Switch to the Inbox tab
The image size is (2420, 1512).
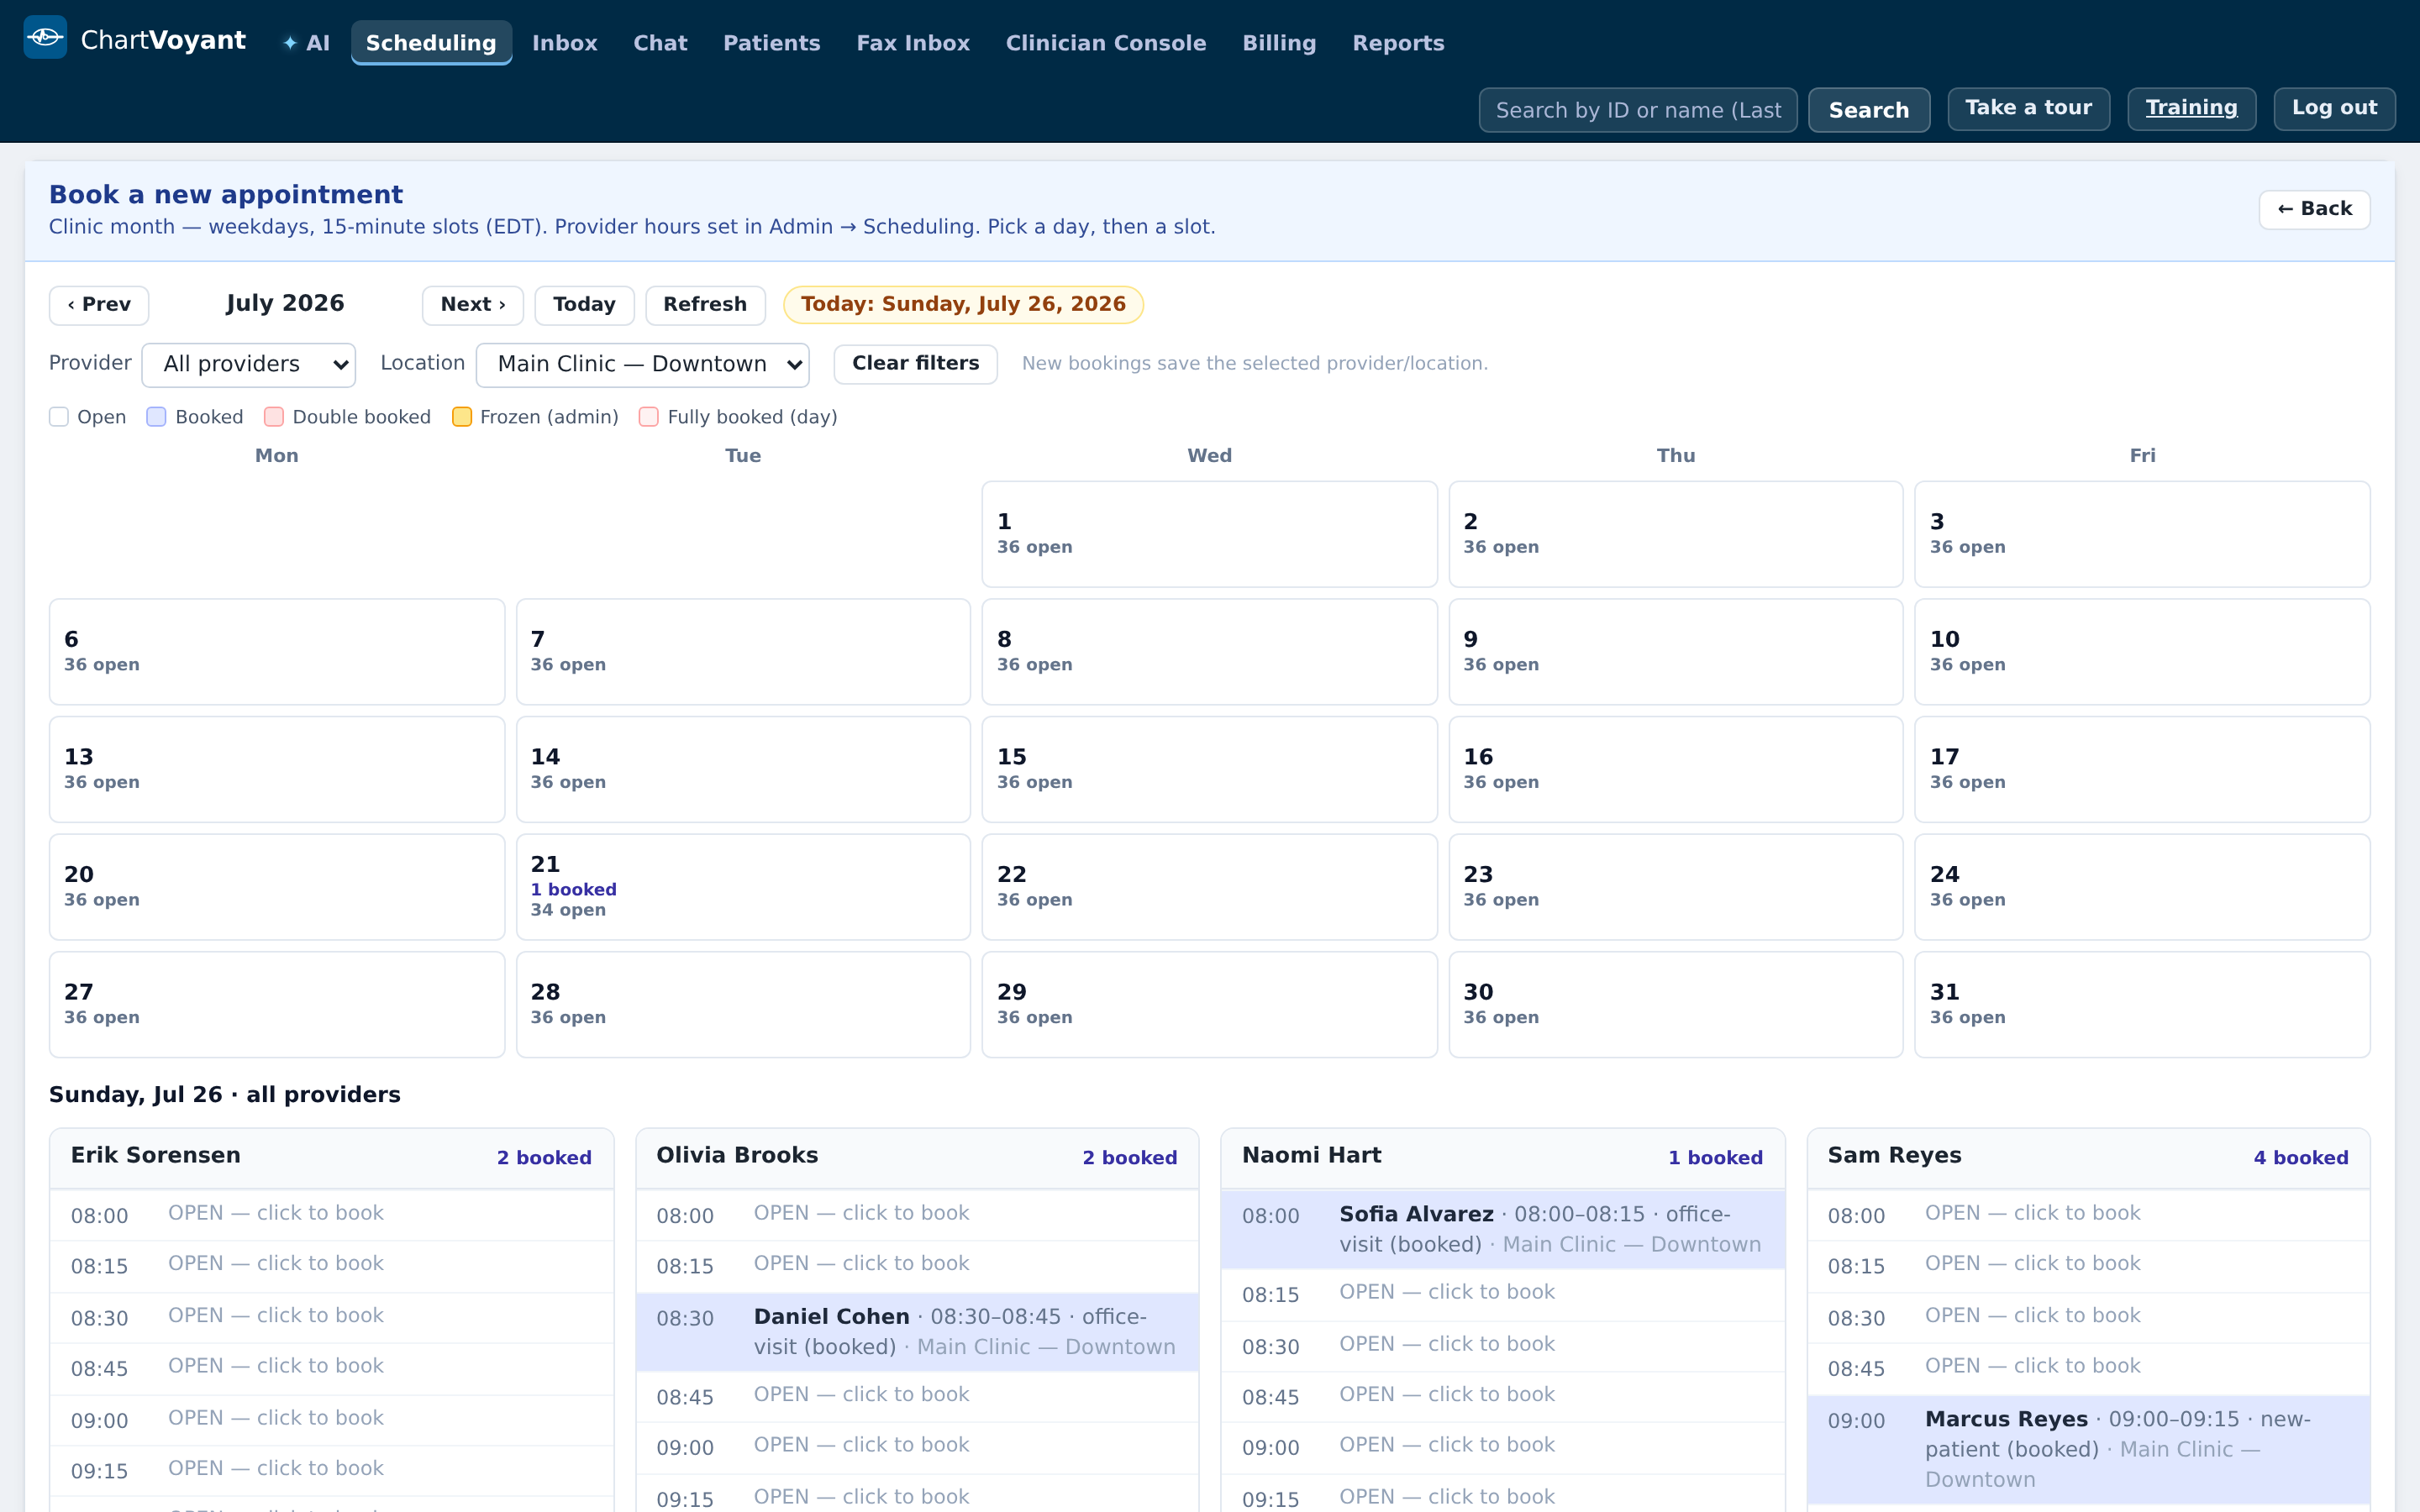click(x=564, y=43)
